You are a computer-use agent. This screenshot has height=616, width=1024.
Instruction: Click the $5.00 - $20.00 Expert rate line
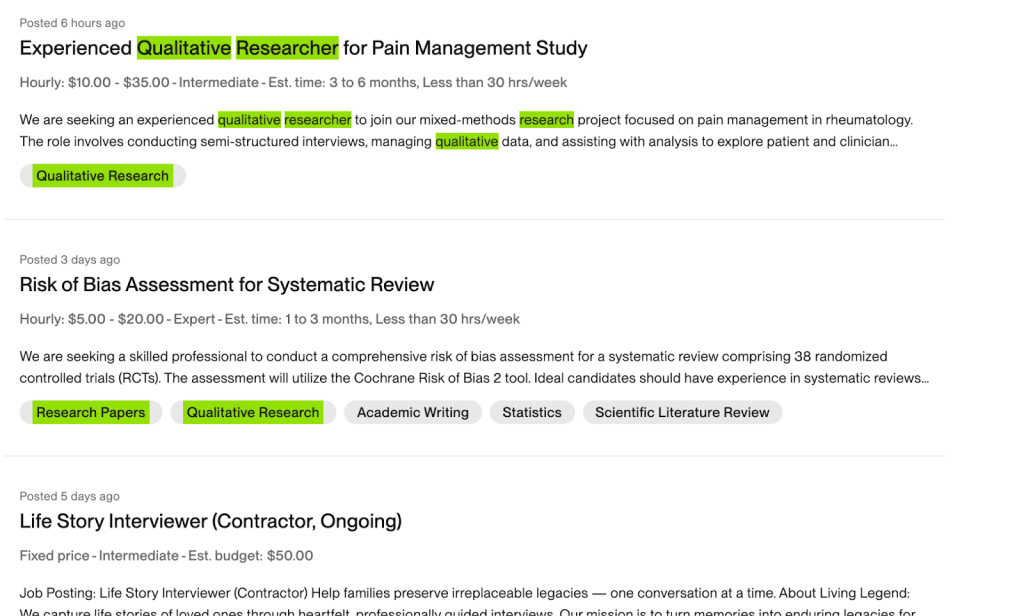coord(270,319)
